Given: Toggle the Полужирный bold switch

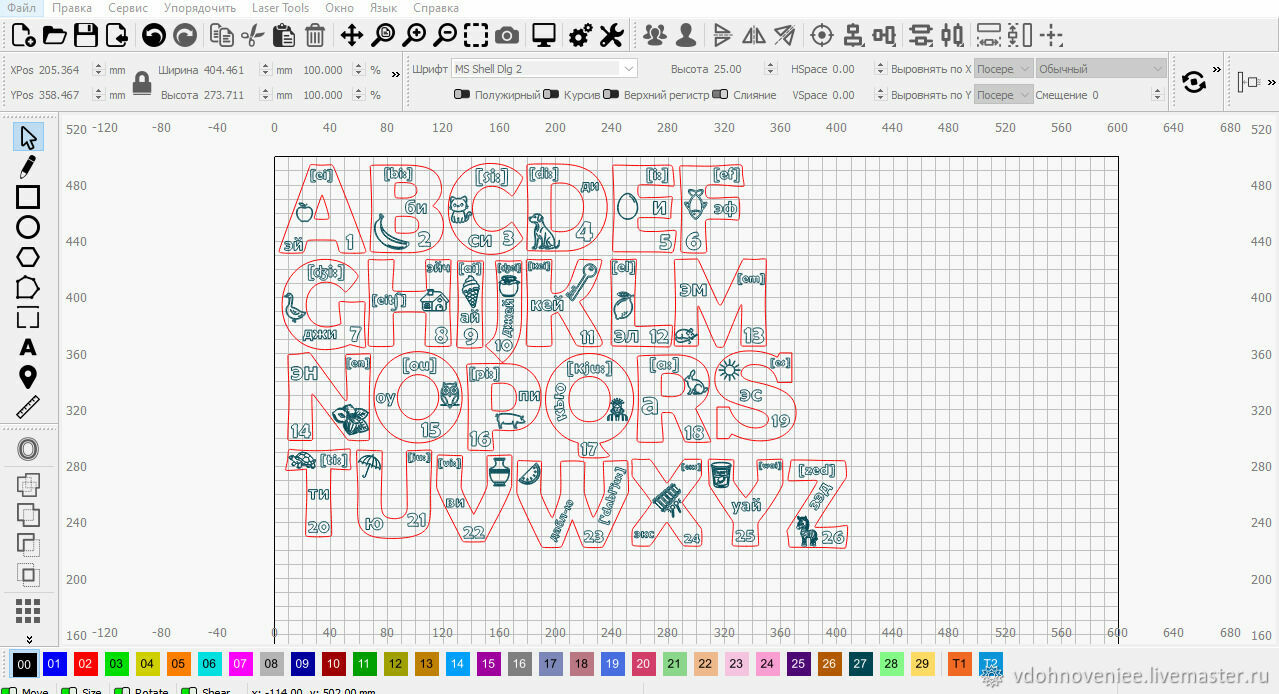Looking at the screenshot, I should coord(462,95).
